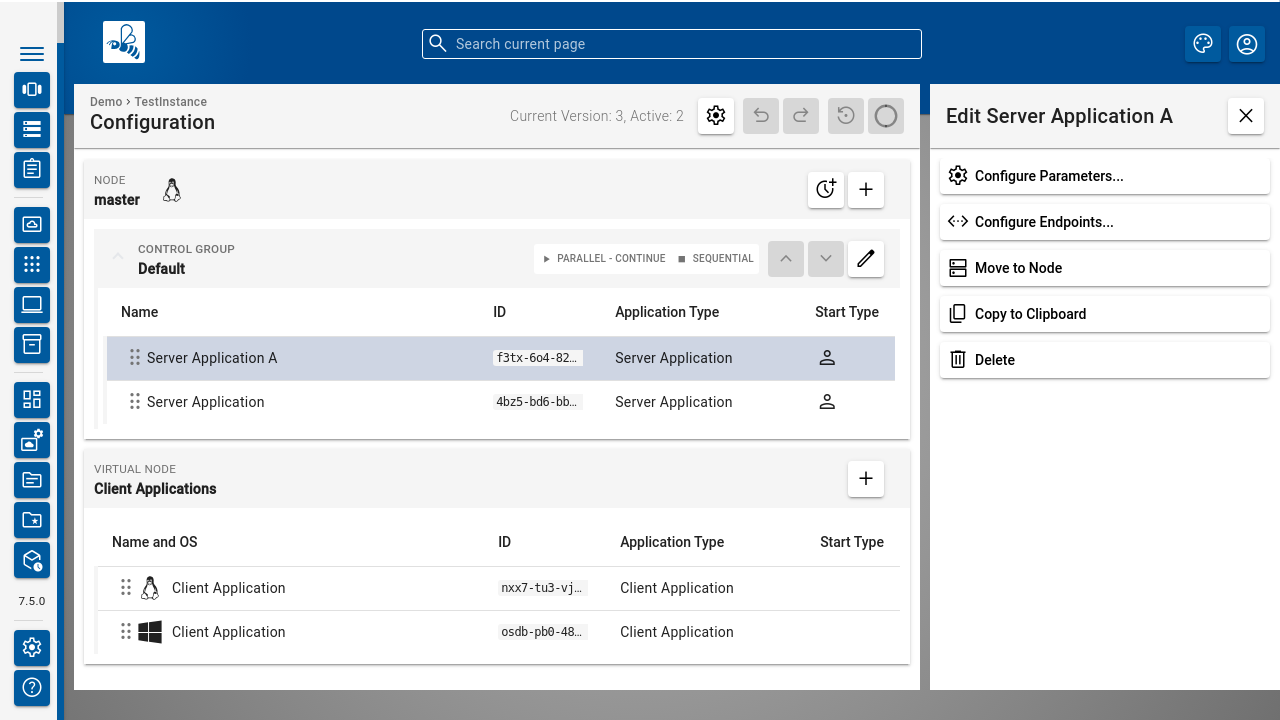Click the ID f3tx-6o4-82 chip
Viewport: 1280px width, 720px height.
538,358
